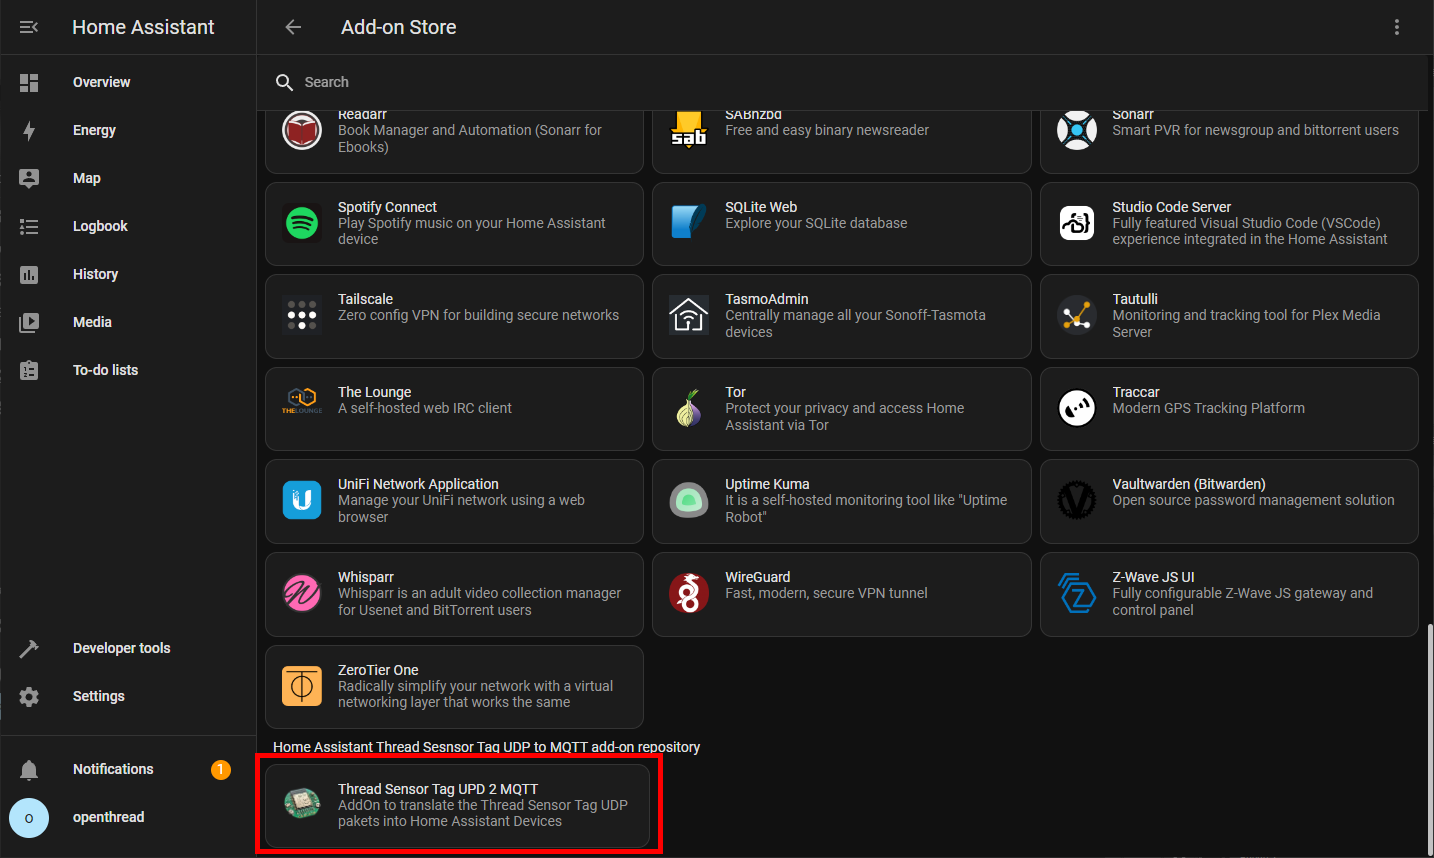Navigate back with the arrow button

(292, 27)
